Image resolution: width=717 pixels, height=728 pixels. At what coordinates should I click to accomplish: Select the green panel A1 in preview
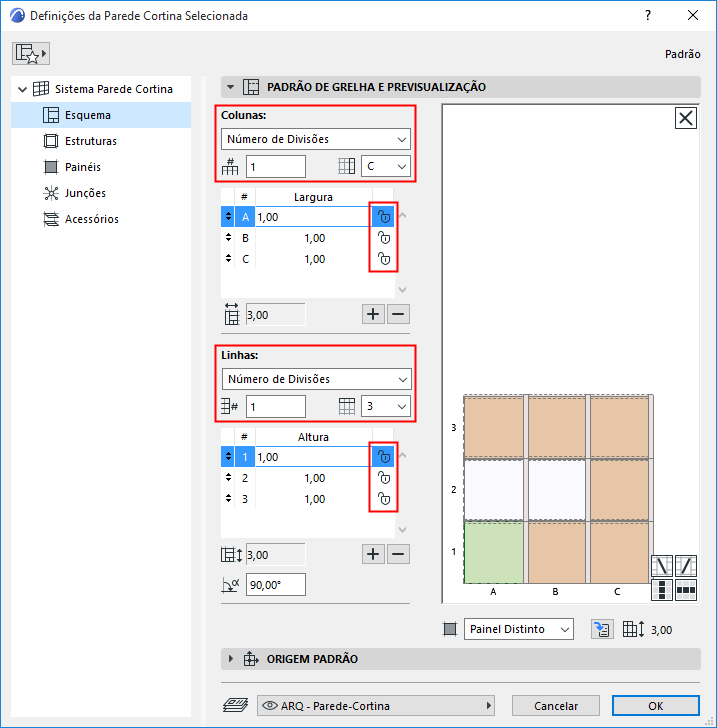(x=494, y=552)
